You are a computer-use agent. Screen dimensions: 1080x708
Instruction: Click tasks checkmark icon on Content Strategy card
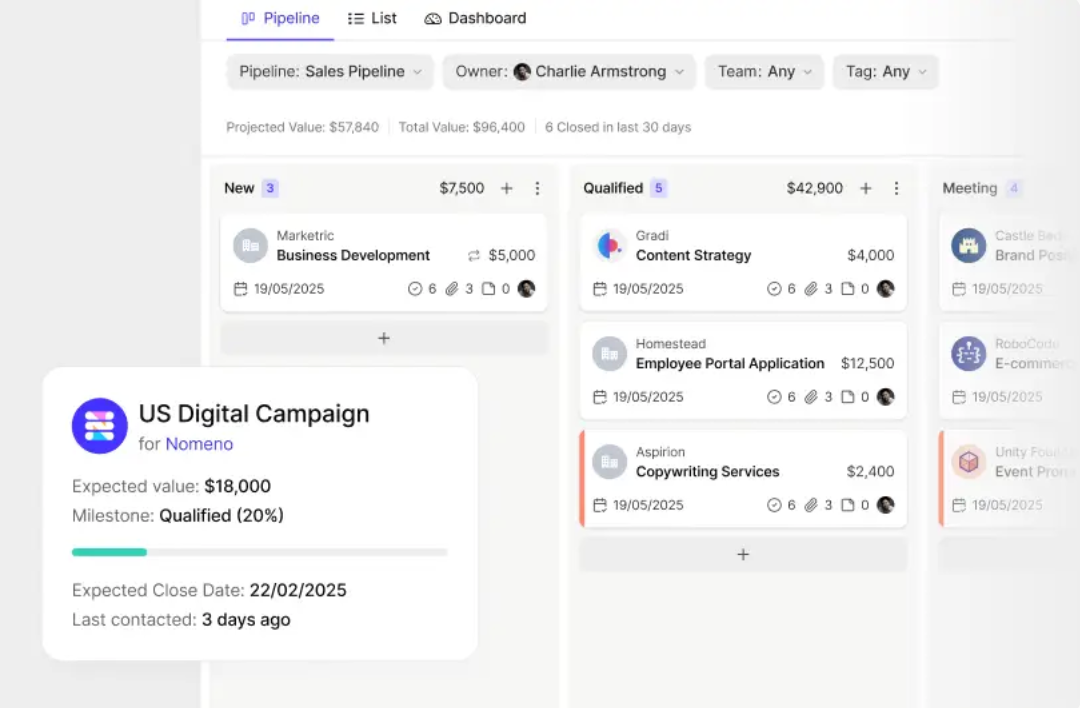tap(774, 289)
